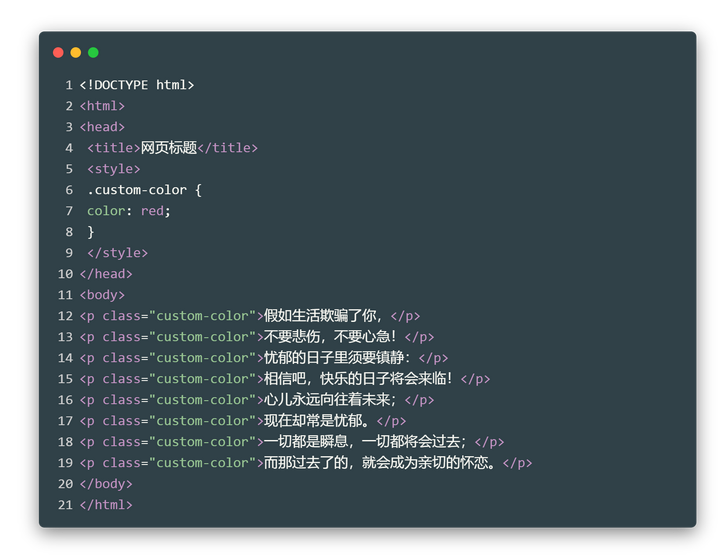Click the text 假如生活欺骗了你 on line 12

pos(320,316)
